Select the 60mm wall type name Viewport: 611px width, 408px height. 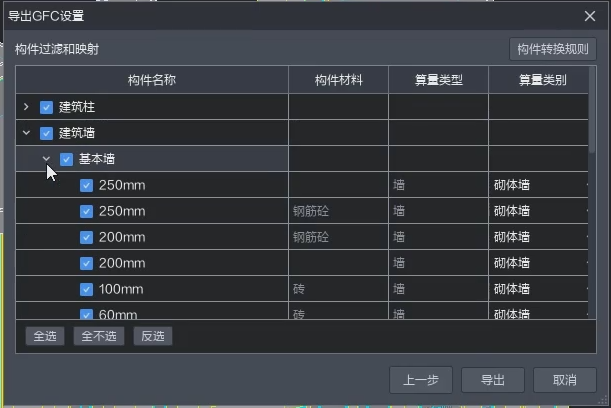pyautogui.click(x=118, y=314)
